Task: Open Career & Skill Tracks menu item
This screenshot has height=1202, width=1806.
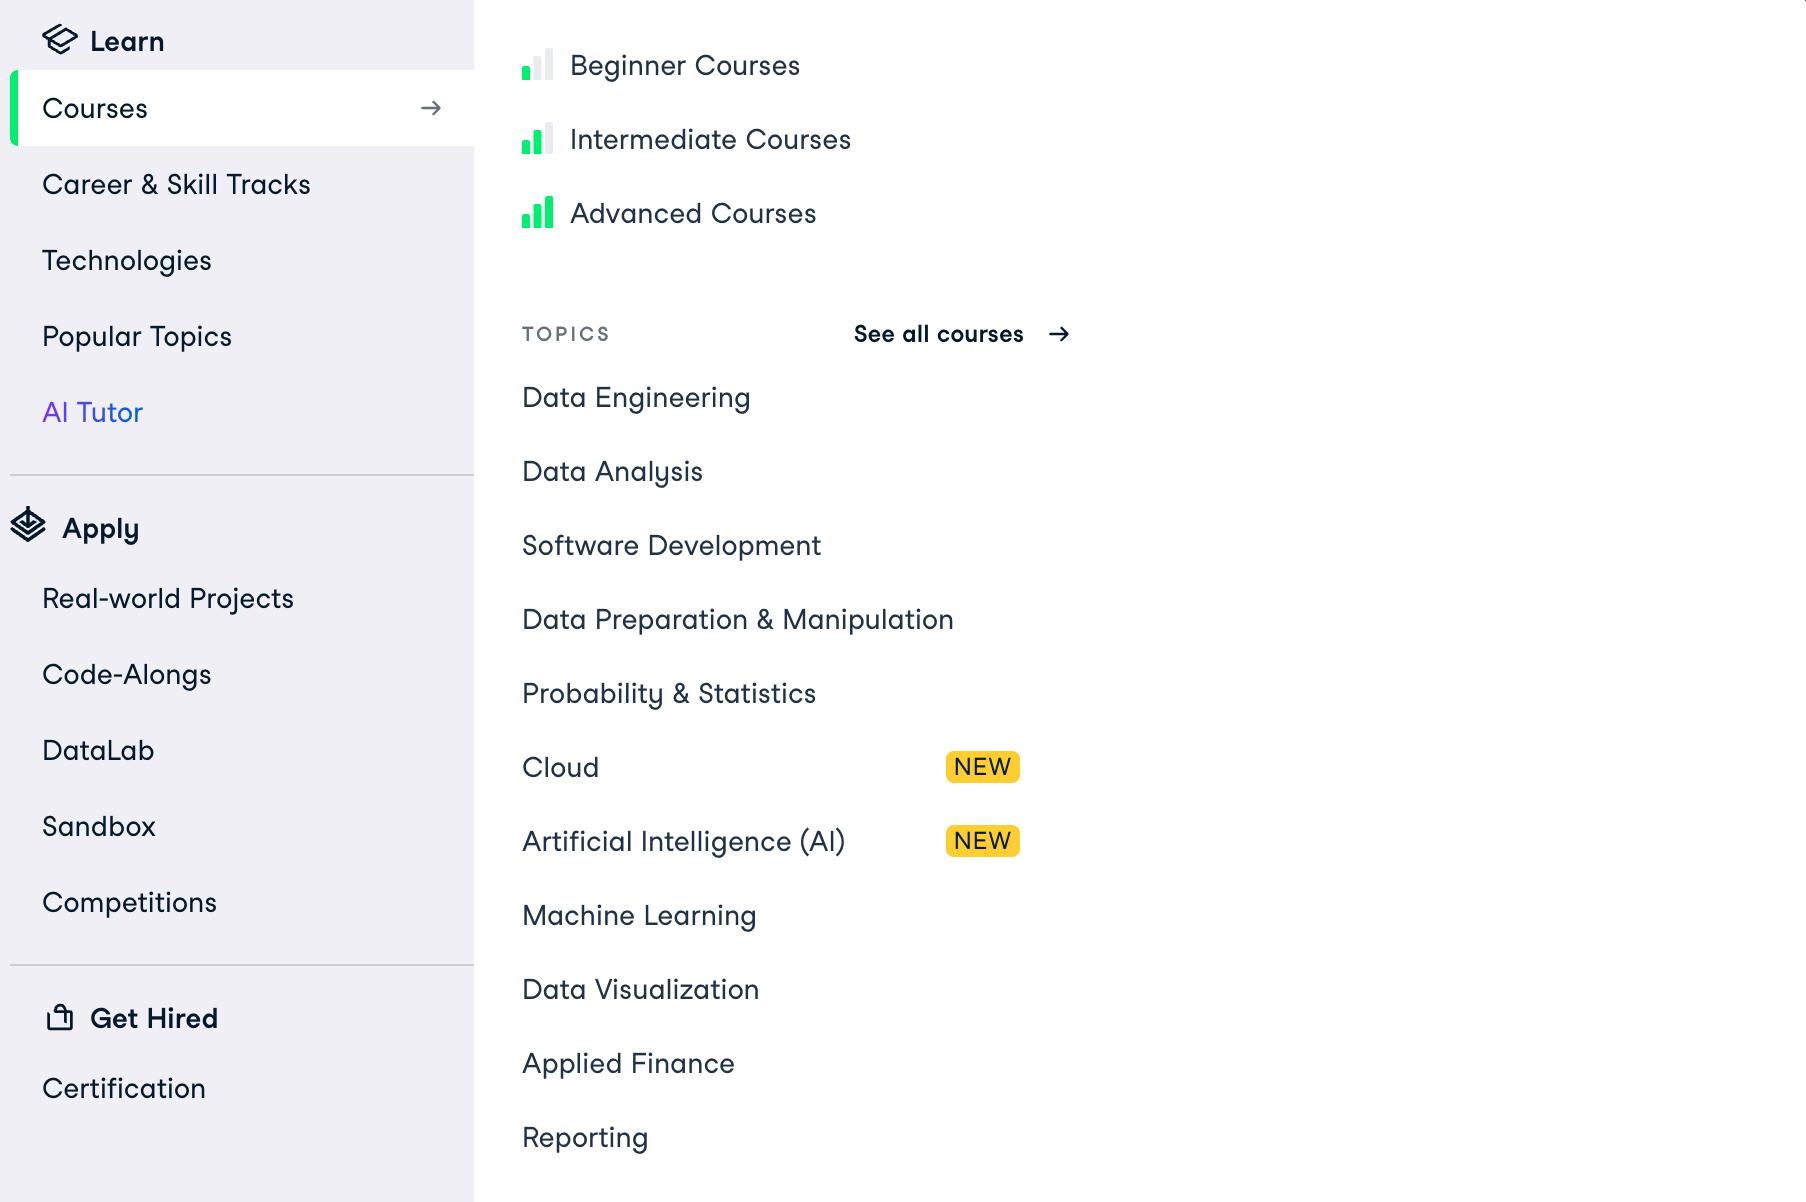Action: tap(176, 184)
